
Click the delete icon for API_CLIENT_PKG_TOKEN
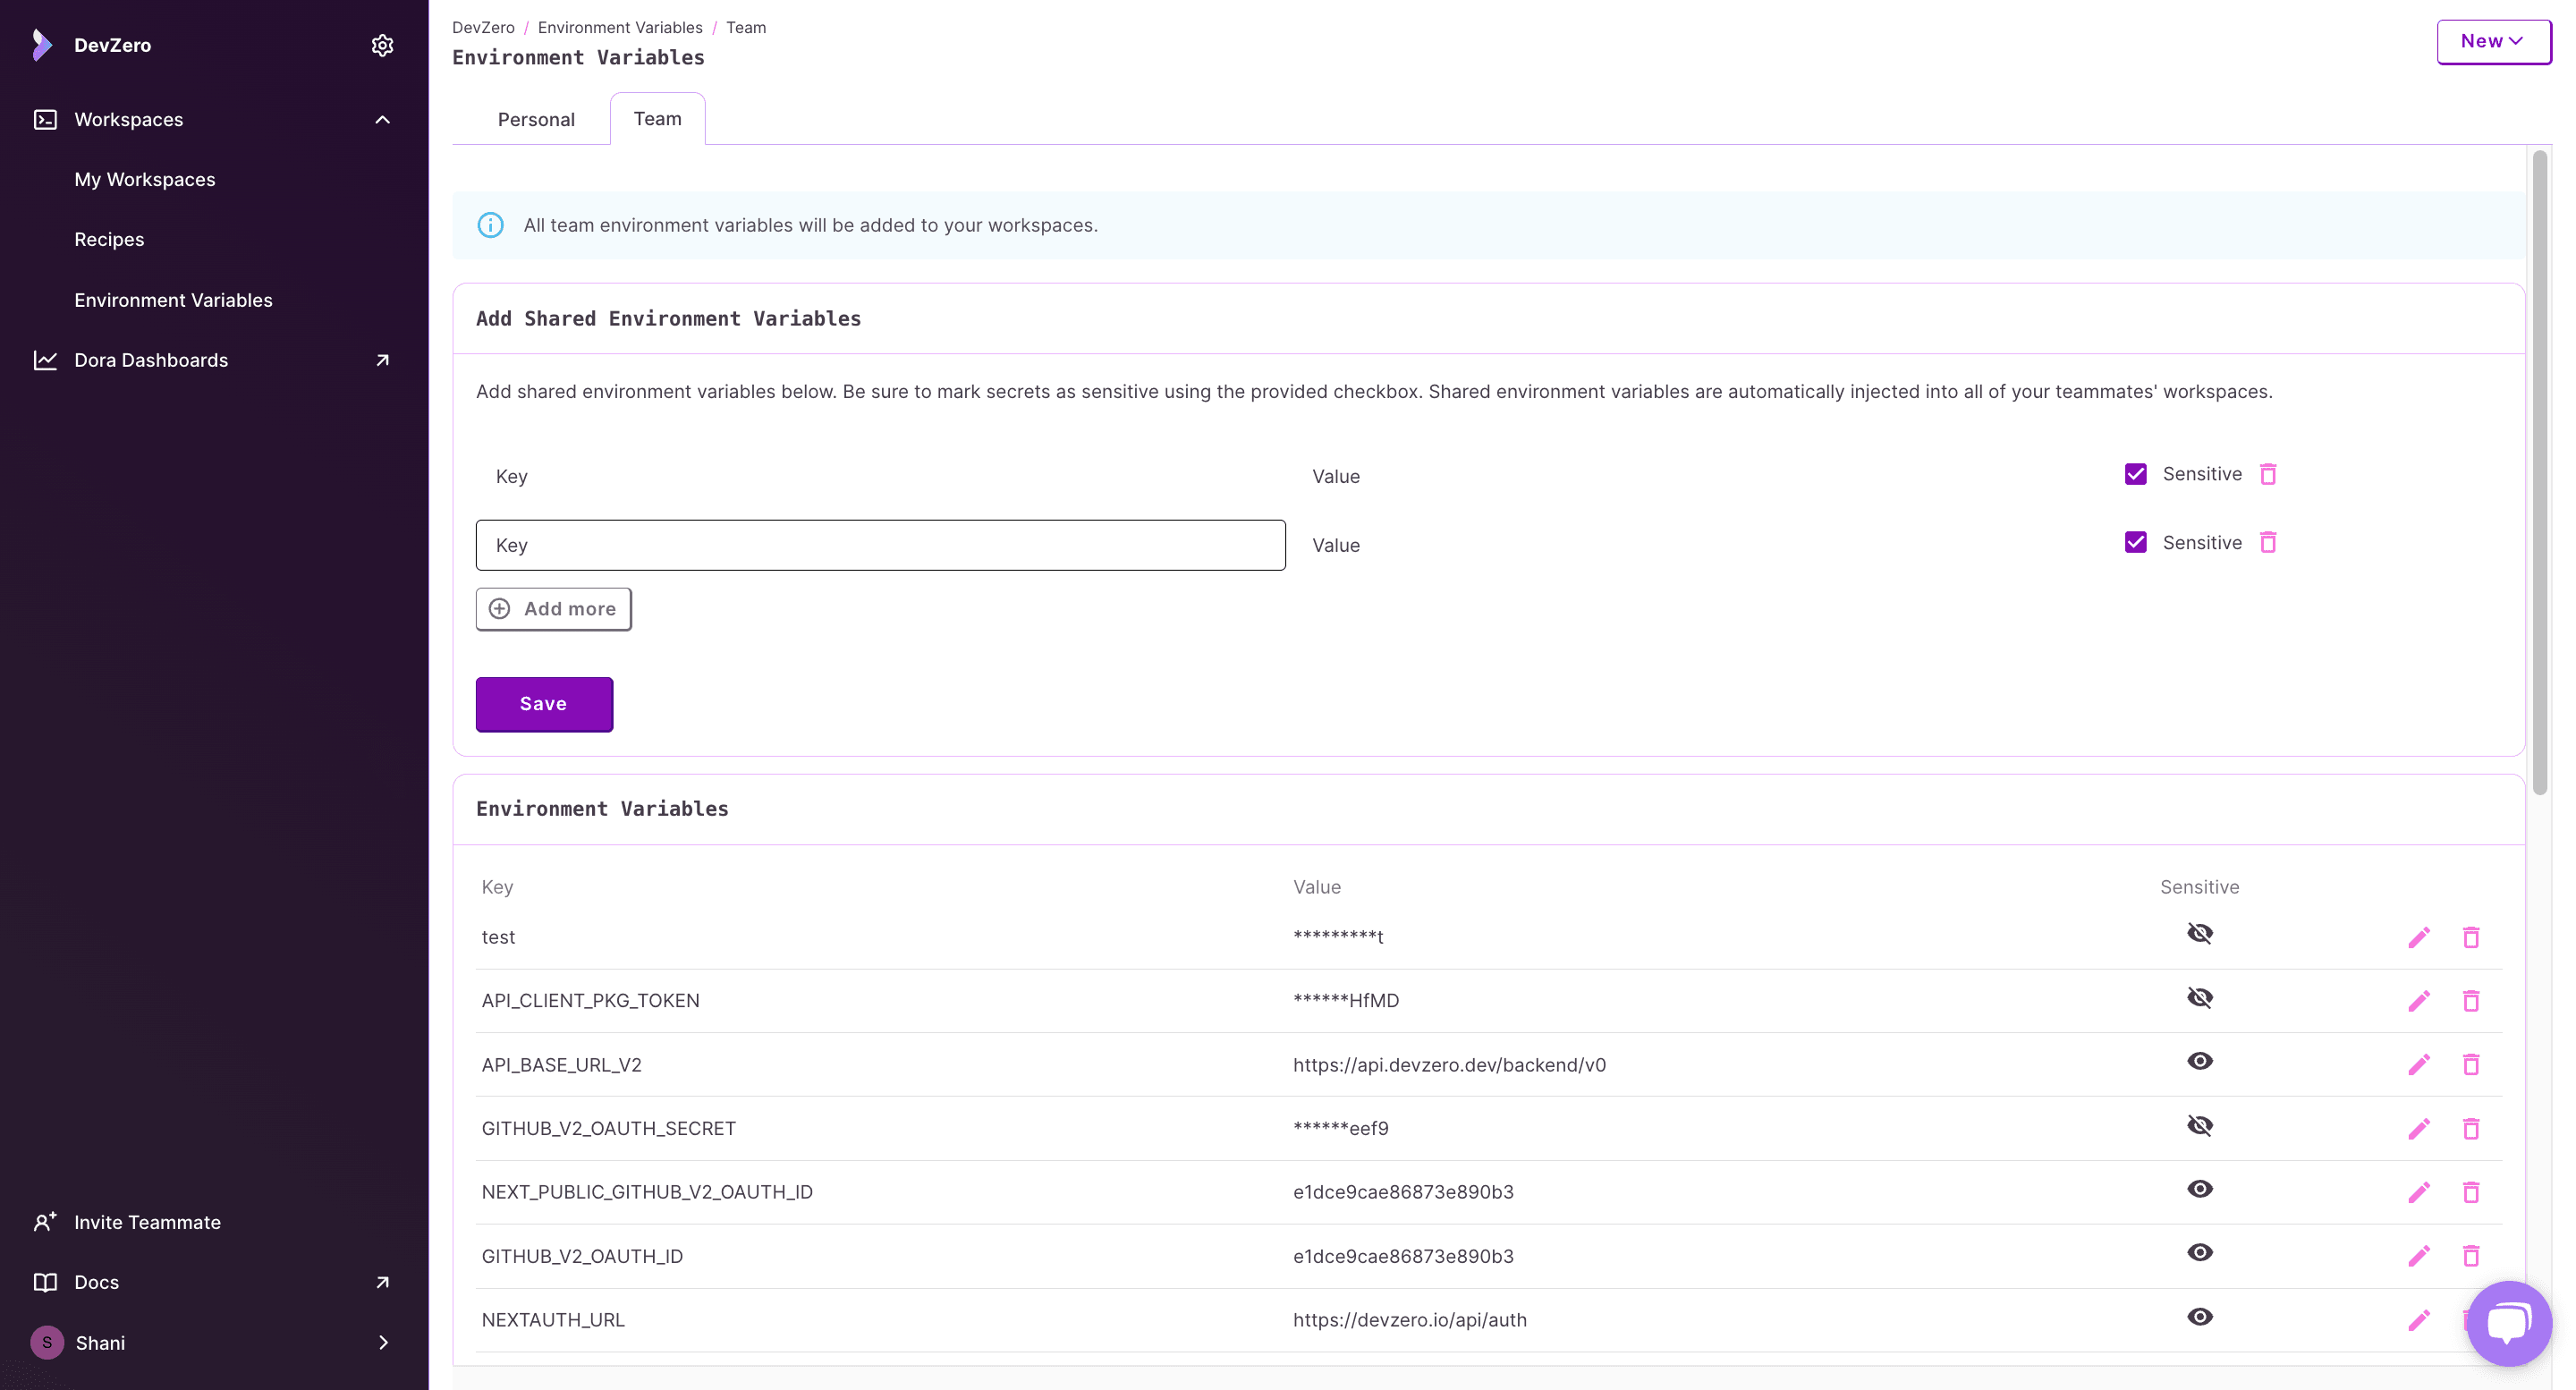point(2471,1000)
